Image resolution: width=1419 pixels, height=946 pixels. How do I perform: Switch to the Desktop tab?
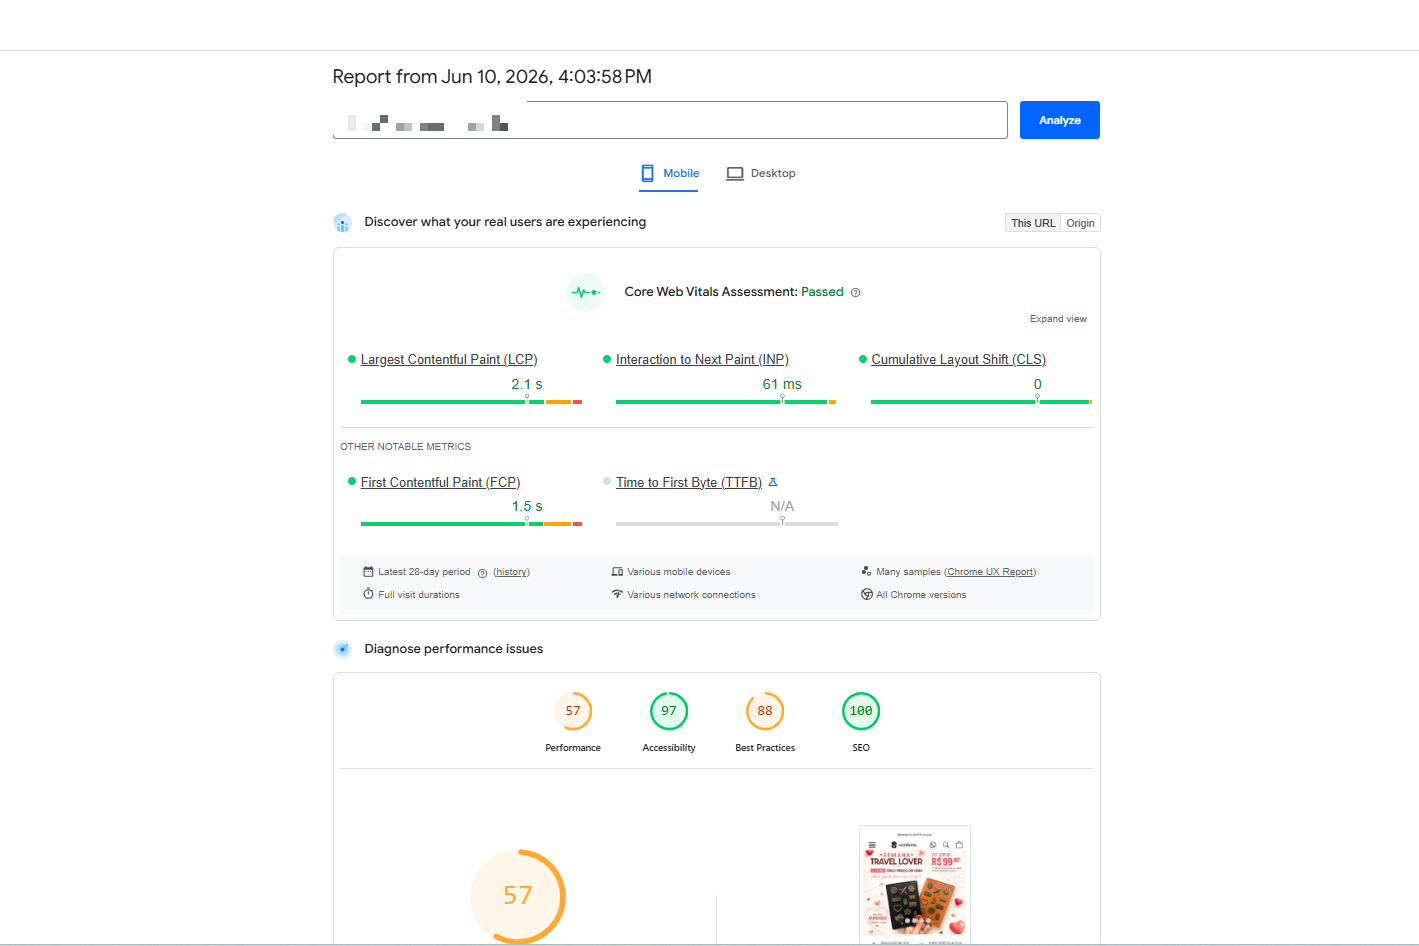coord(761,173)
